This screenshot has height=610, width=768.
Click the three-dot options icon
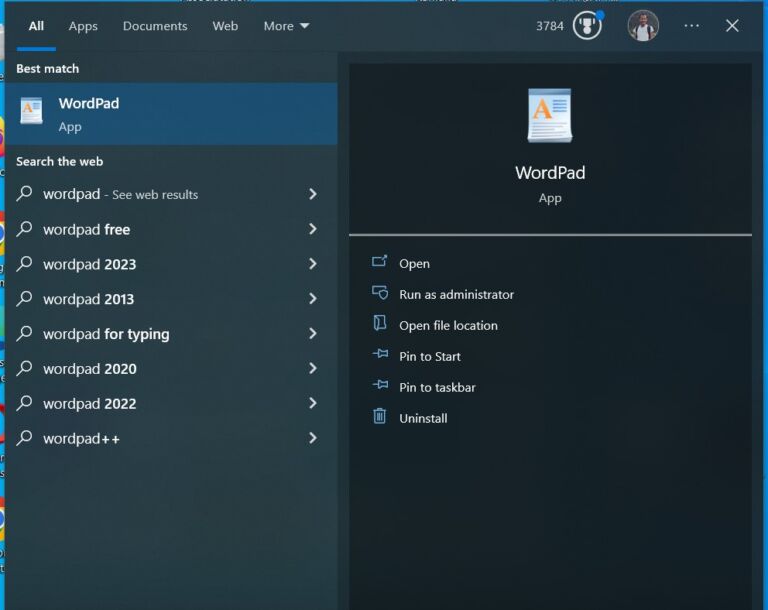(691, 26)
